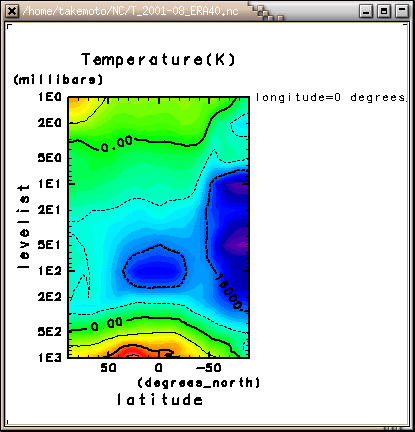Click the (degrees_north) unit label
The image size is (415, 432).
[x=199, y=382]
